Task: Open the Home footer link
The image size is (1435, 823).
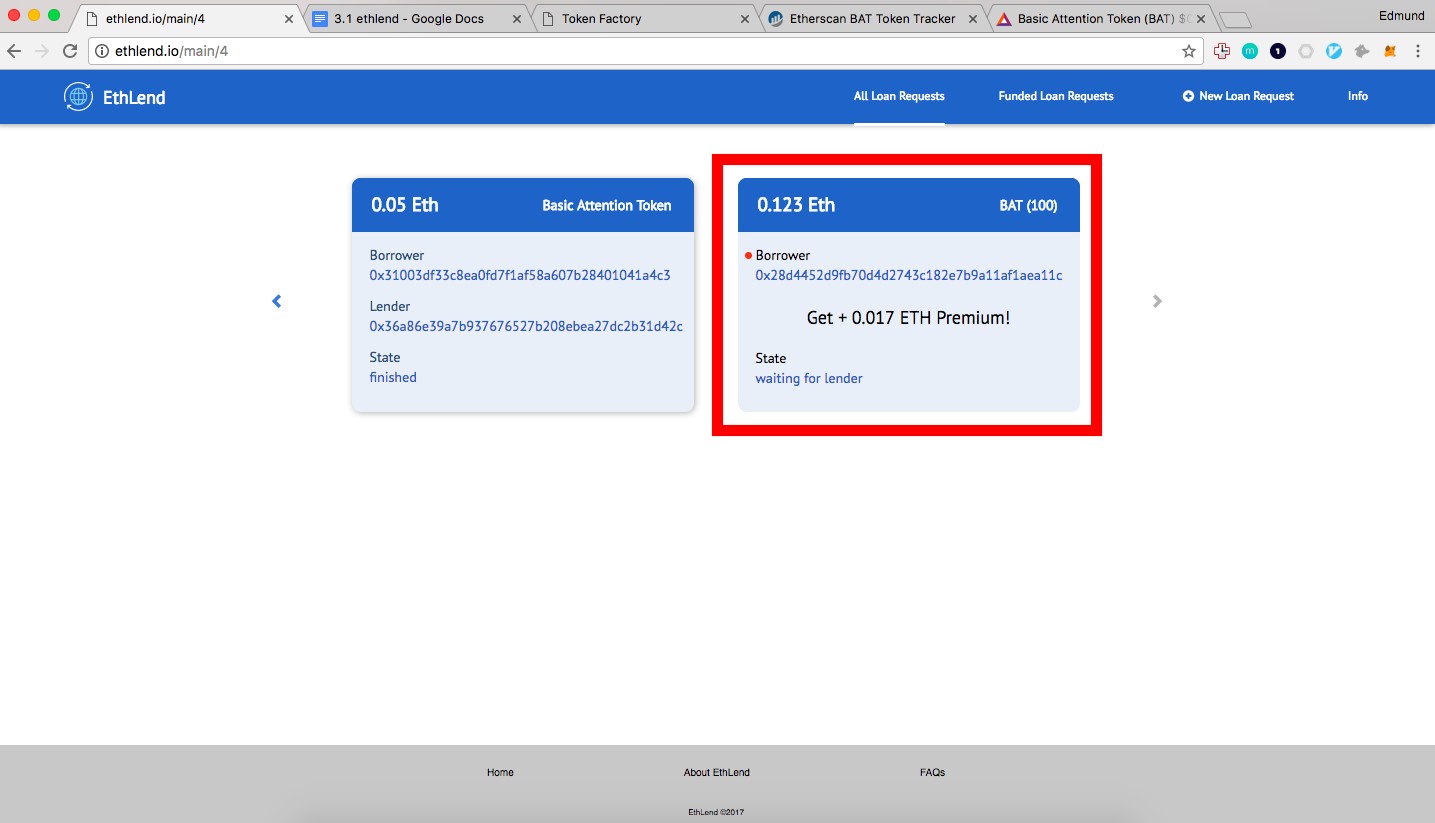Action: (x=500, y=772)
